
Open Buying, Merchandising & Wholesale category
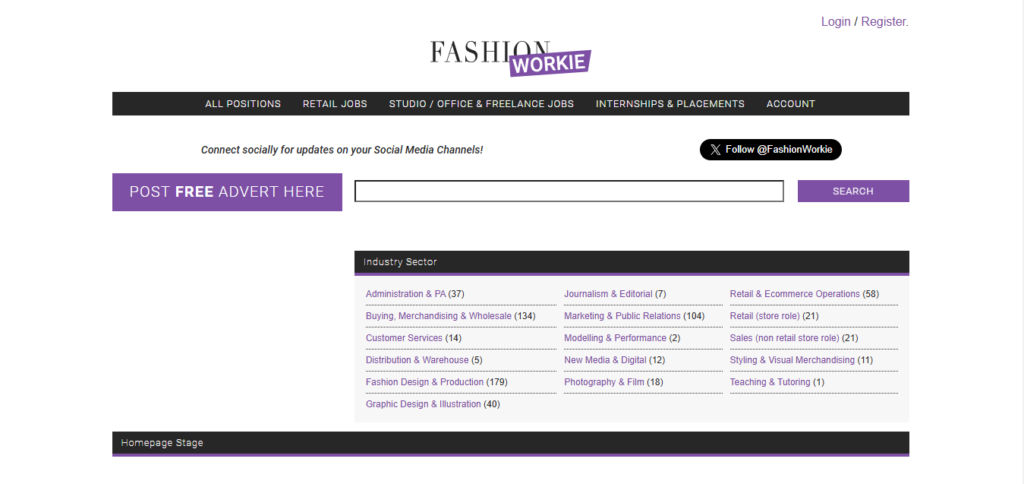tap(438, 316)
